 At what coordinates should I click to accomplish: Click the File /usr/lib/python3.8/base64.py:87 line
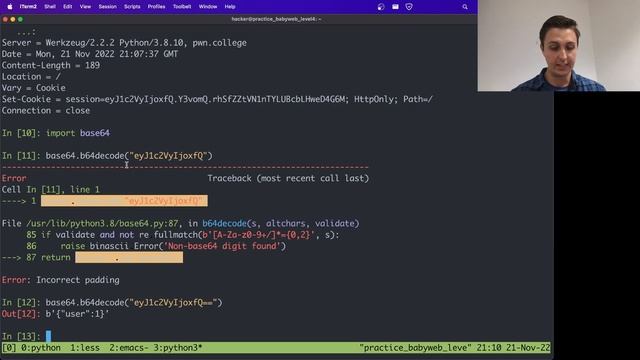tap(180, 223)
